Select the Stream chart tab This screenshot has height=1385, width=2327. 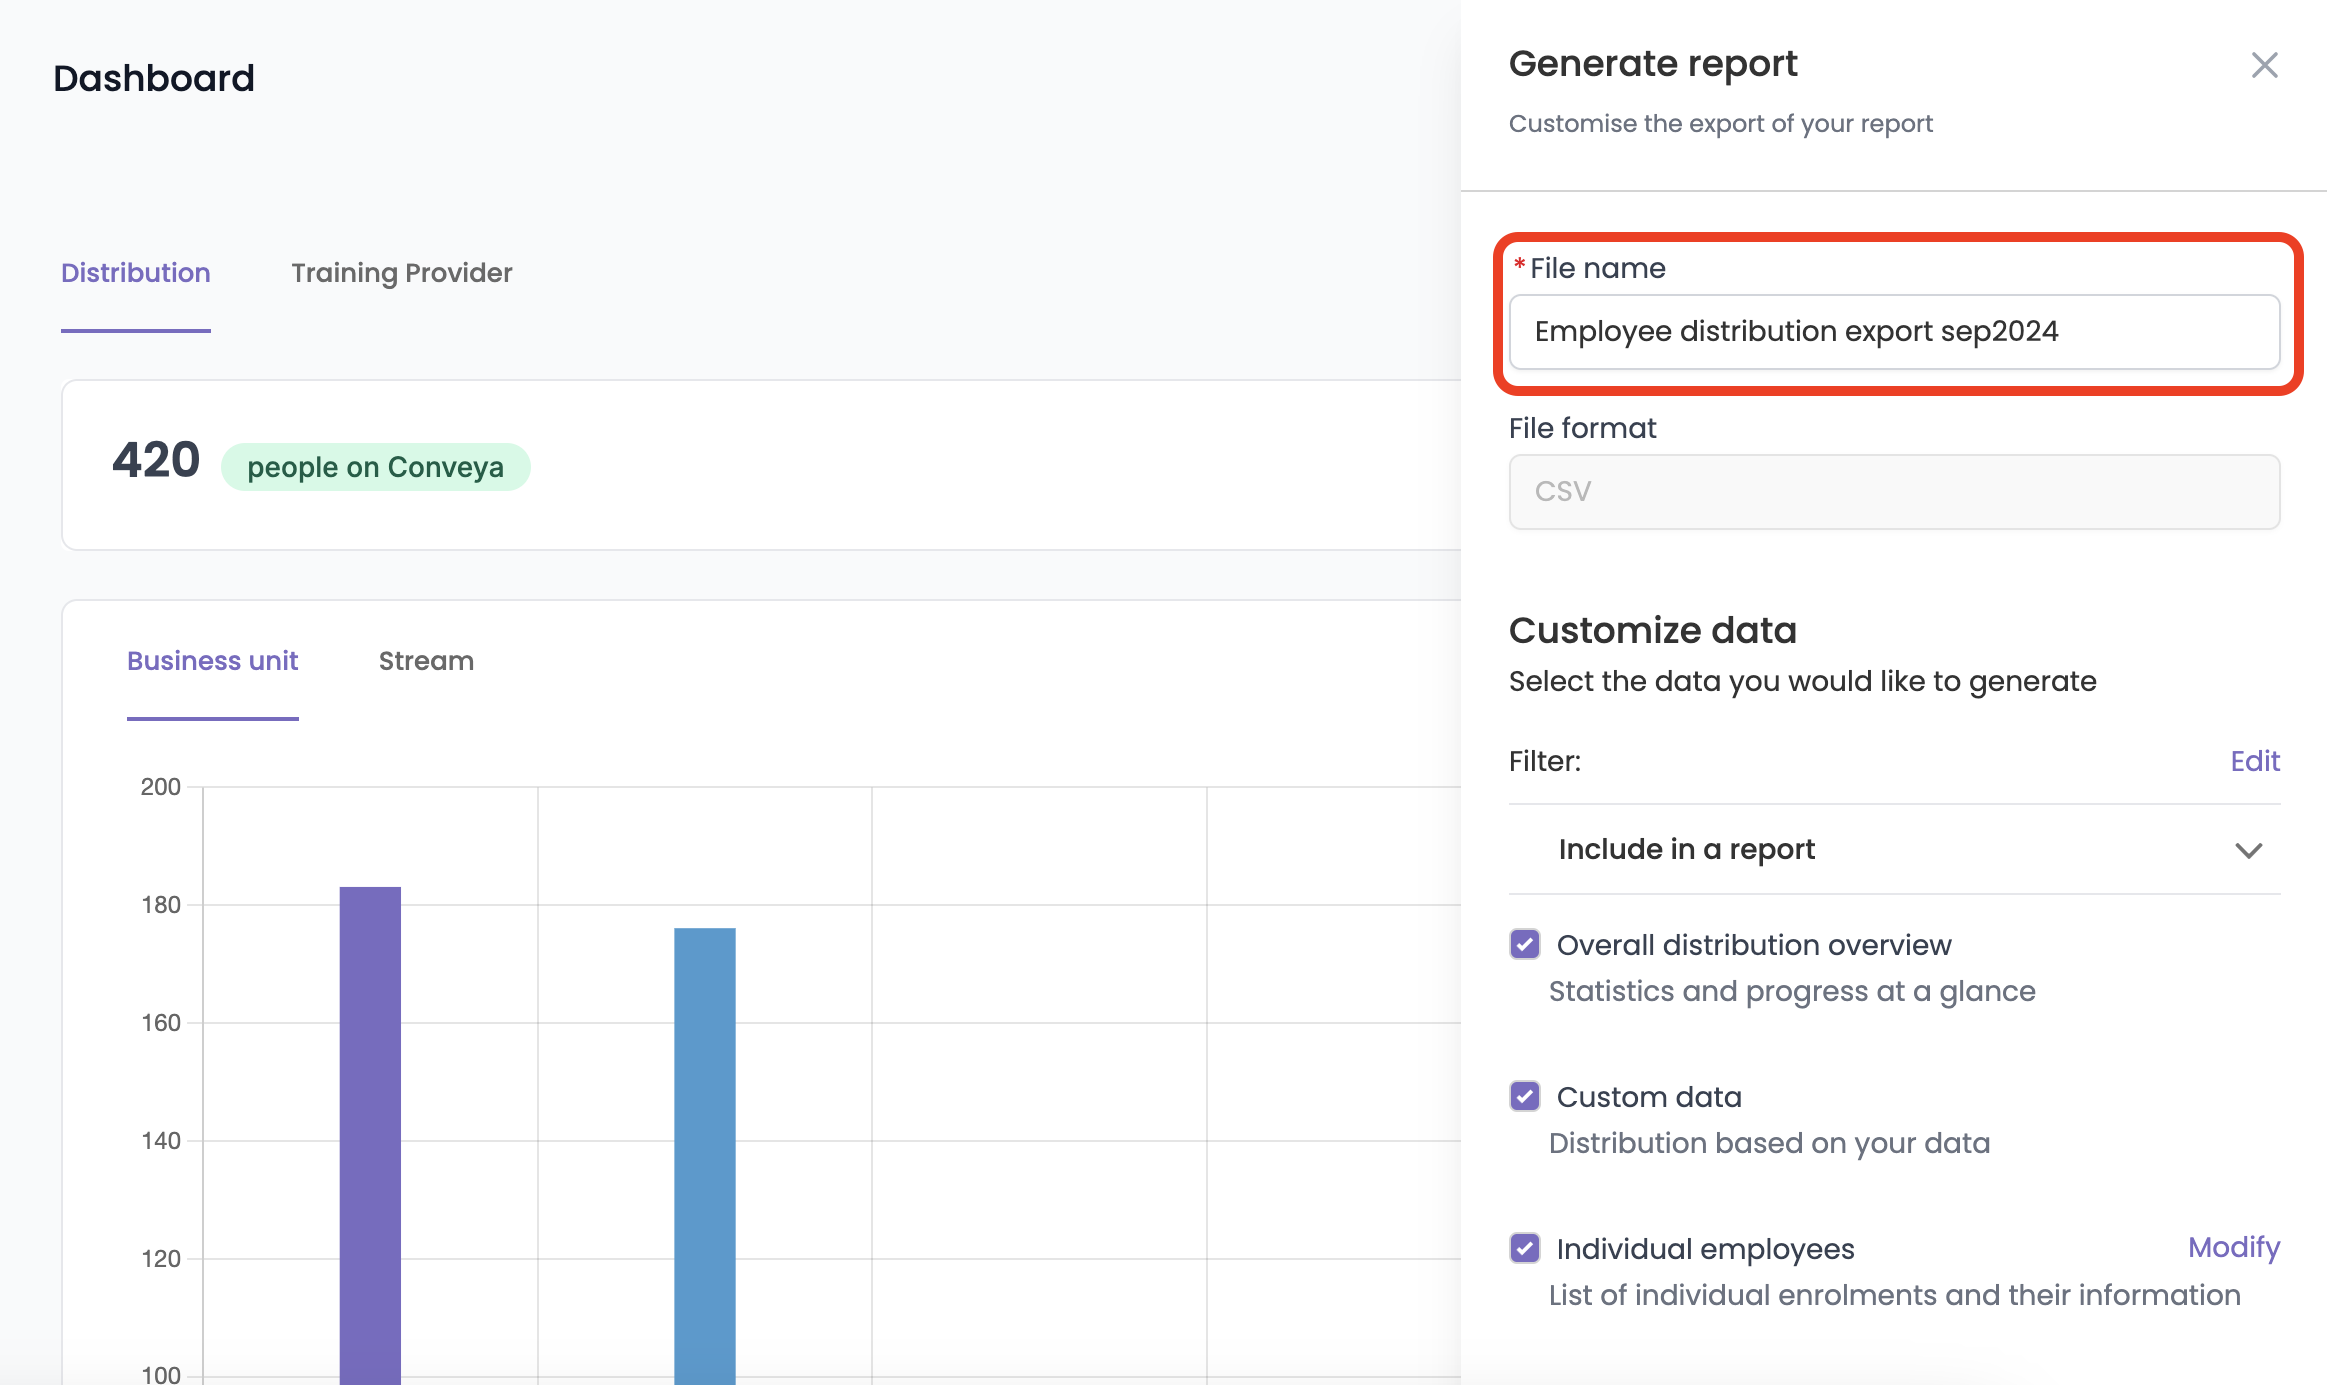click(x=426, y=661)
